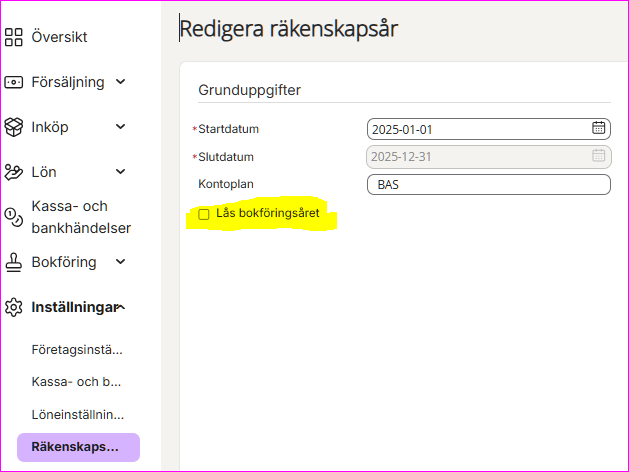
Task: Expand the Inköp menu chevron
Action: click(120, 127)
